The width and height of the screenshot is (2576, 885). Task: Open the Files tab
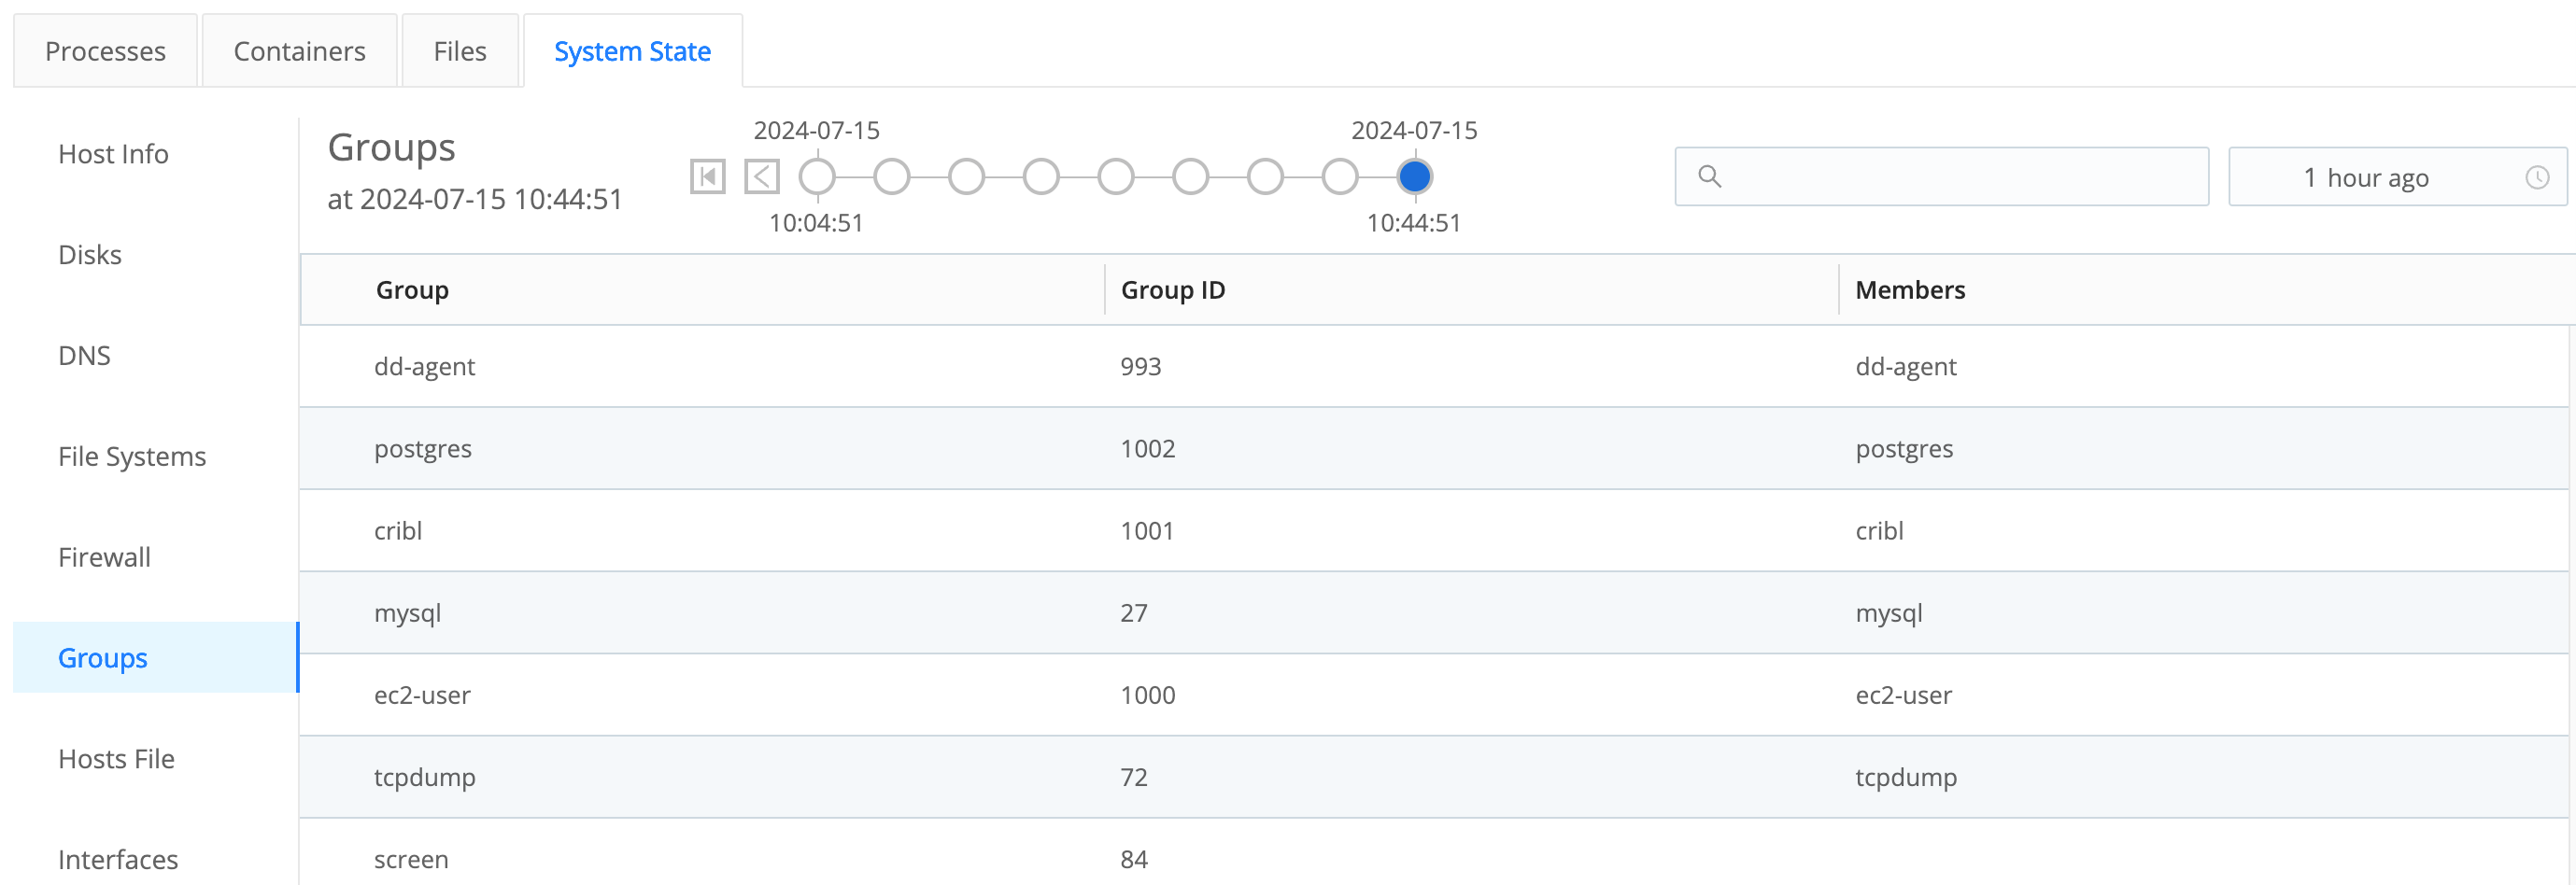(x=459, y=50)
